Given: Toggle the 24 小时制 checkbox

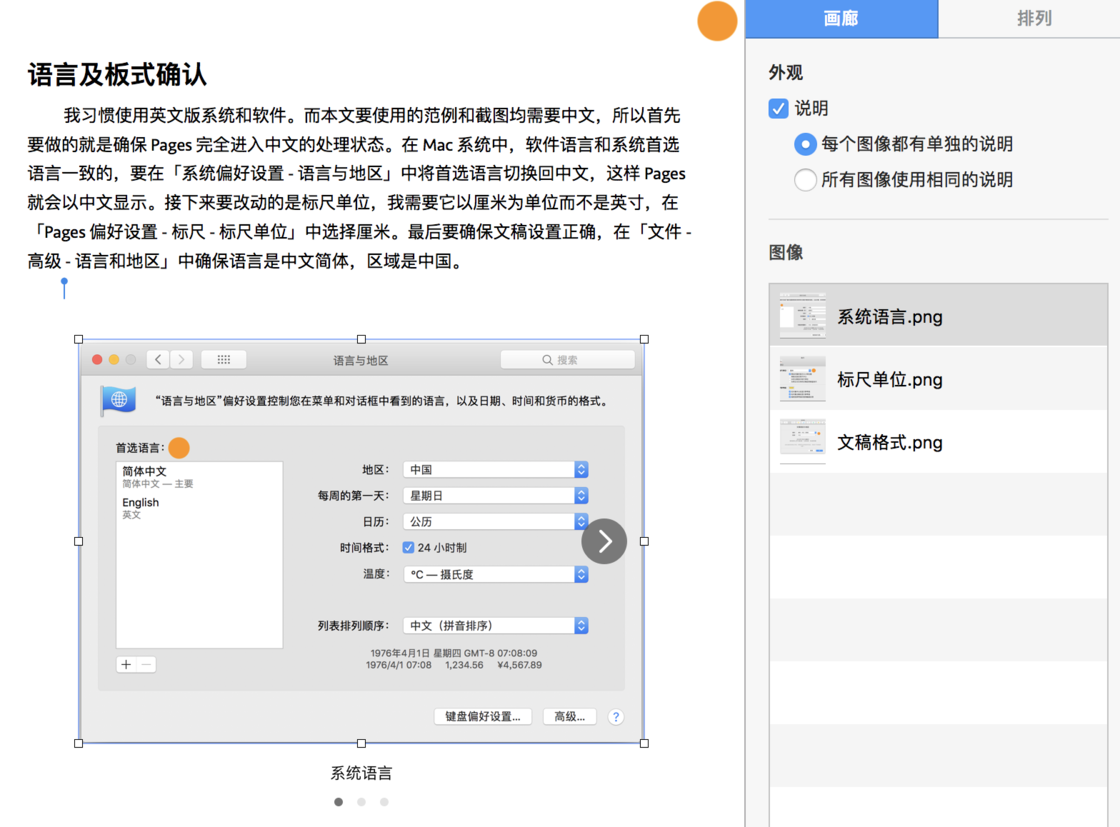Looking at the screenshot, I should pos(408,547).
